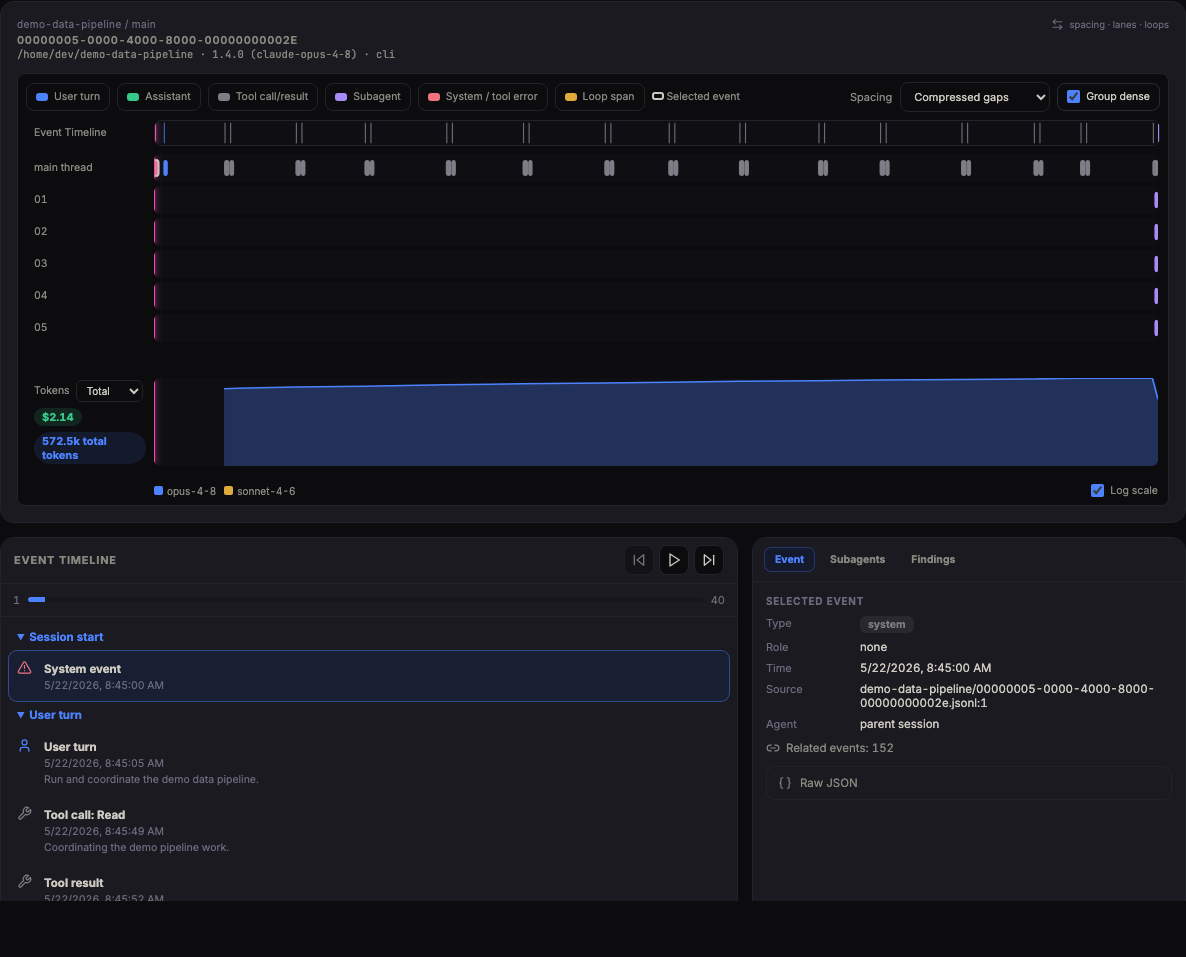Click the skip-to-first event playback icon

point(639,560)
